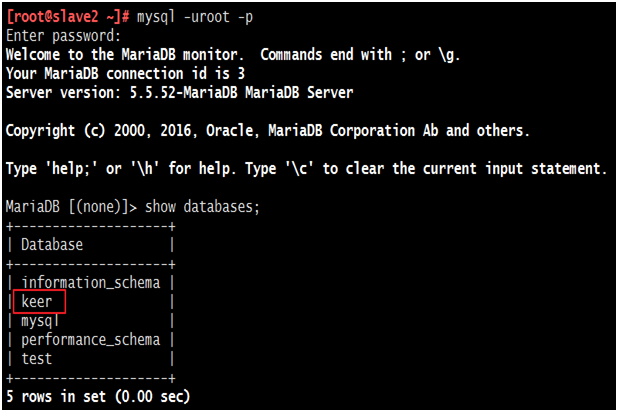The height and width of the screenshot is (412, 618).
Task: Select the information_schema database row
Action: click(90, 282)
